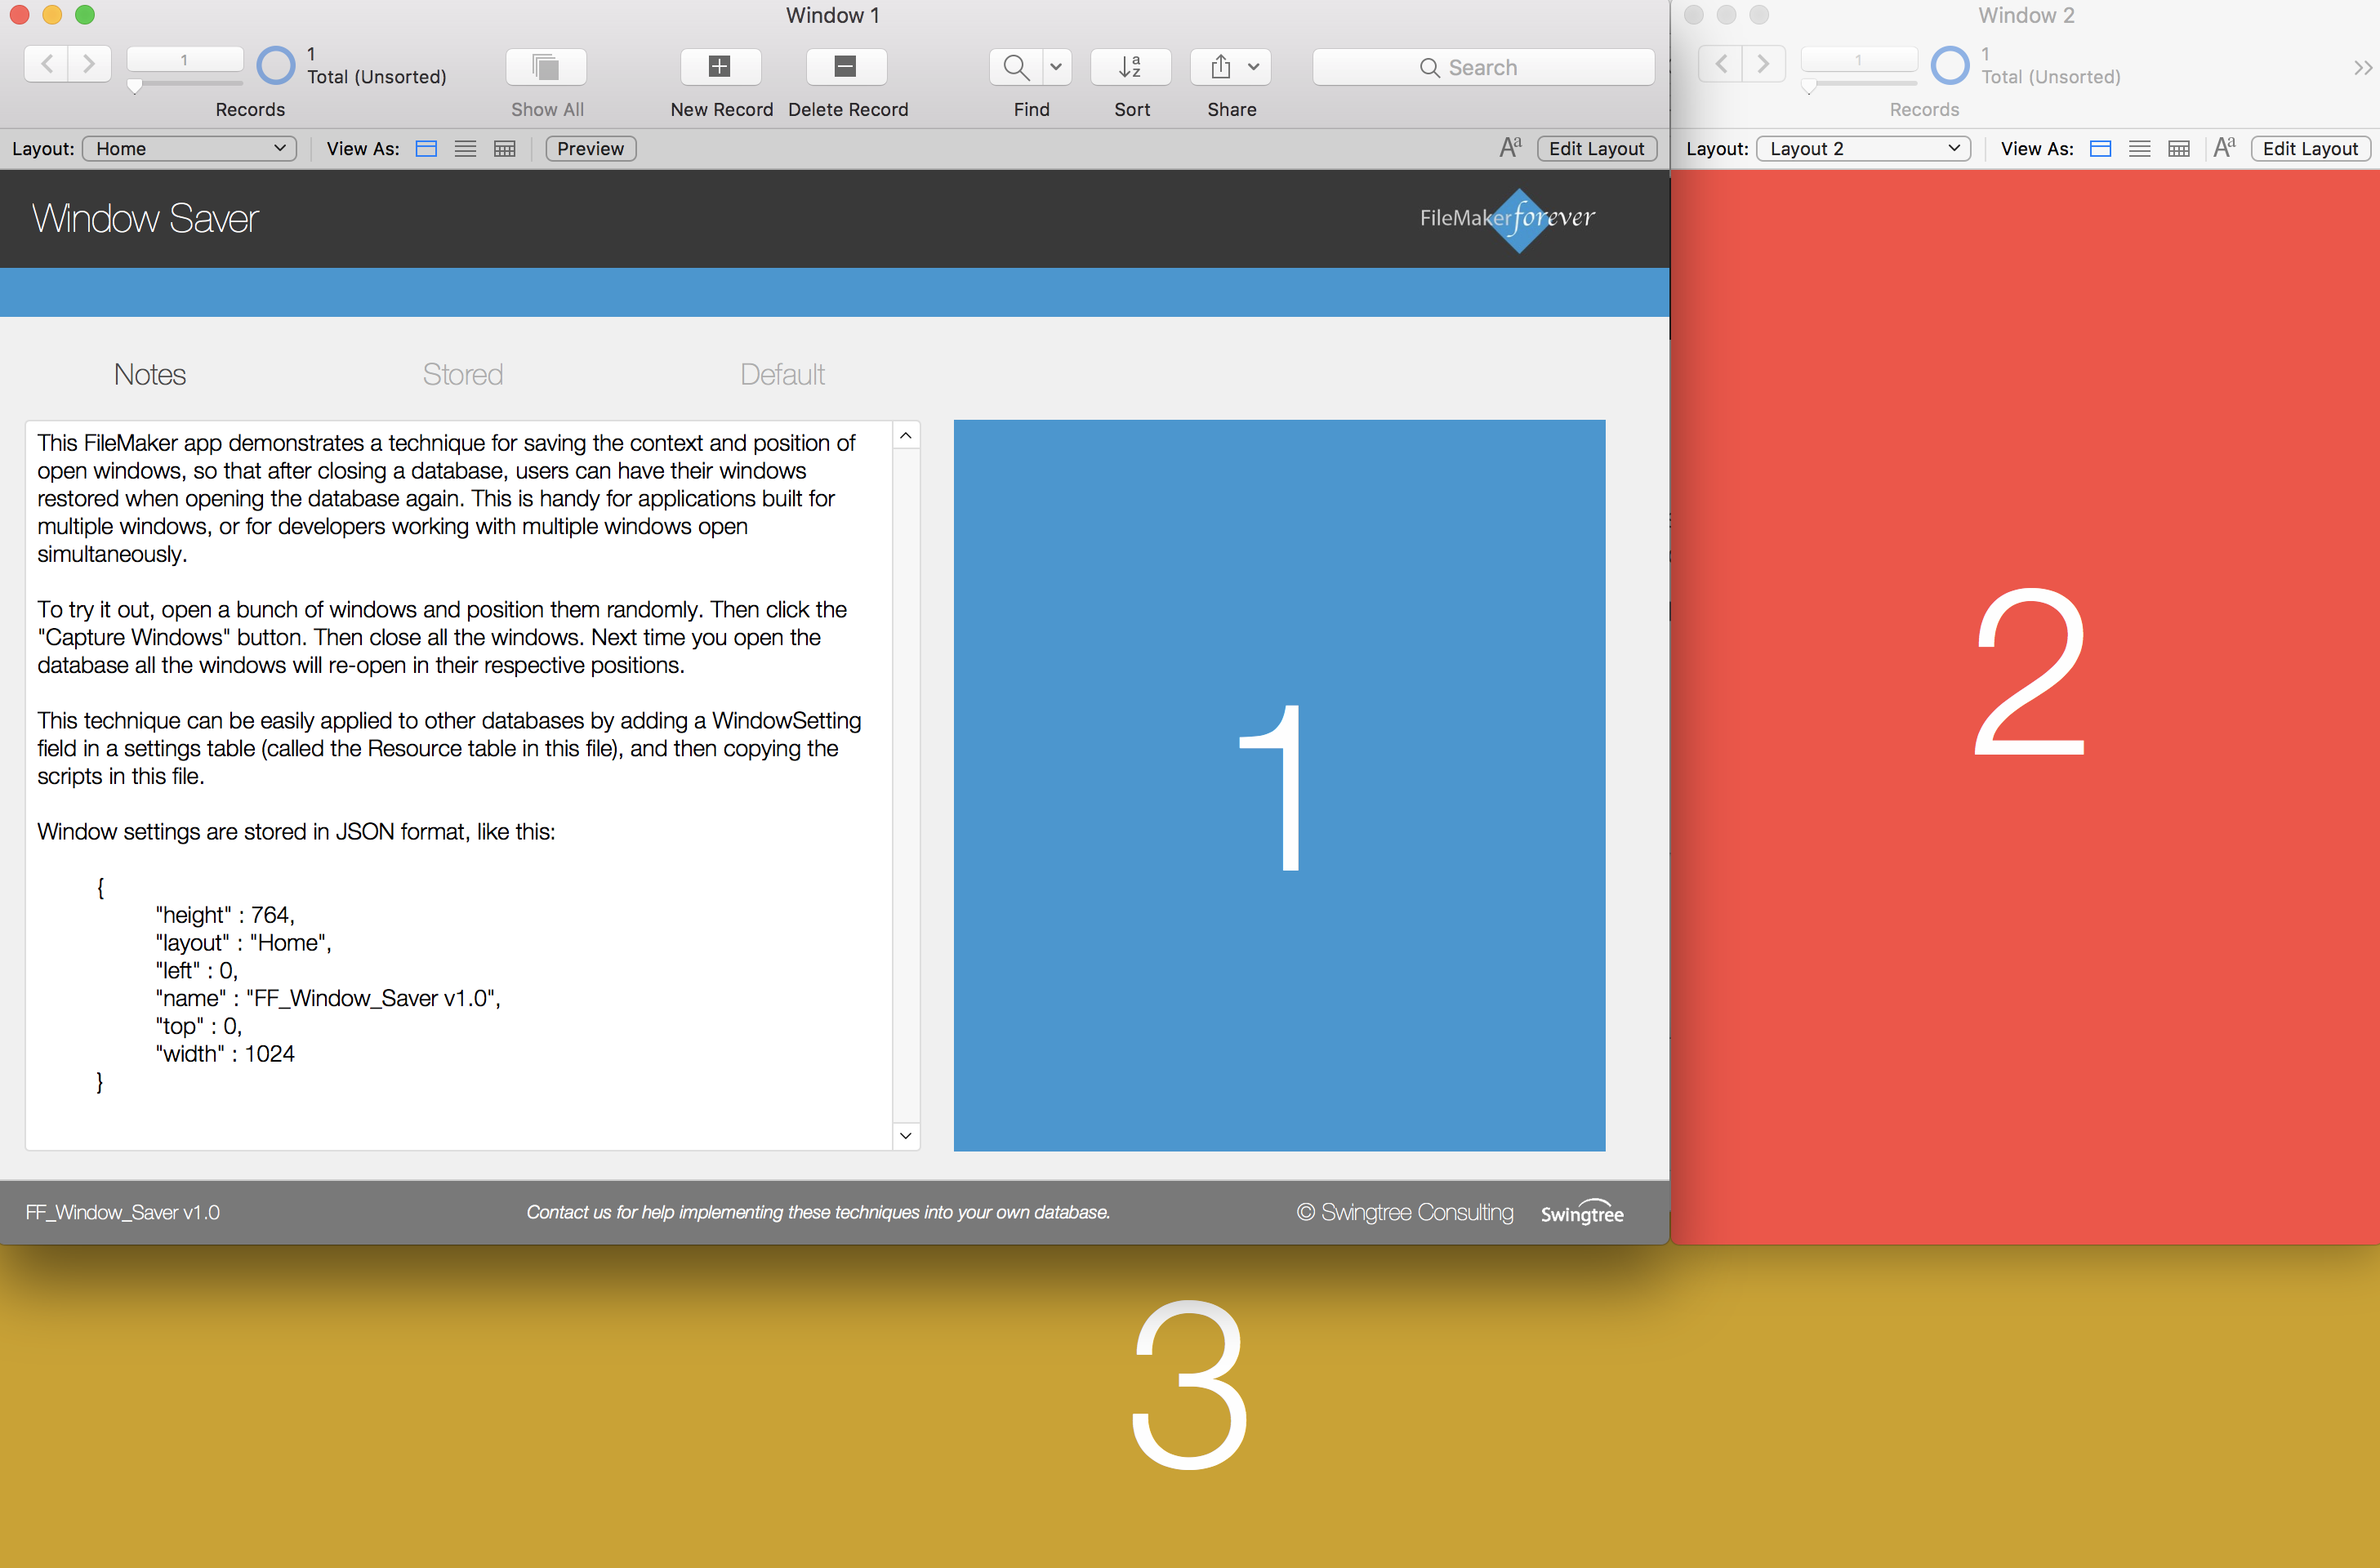Click the Window Saver header title
The image size is (2380, 1568).
click(x=146, y=218)
